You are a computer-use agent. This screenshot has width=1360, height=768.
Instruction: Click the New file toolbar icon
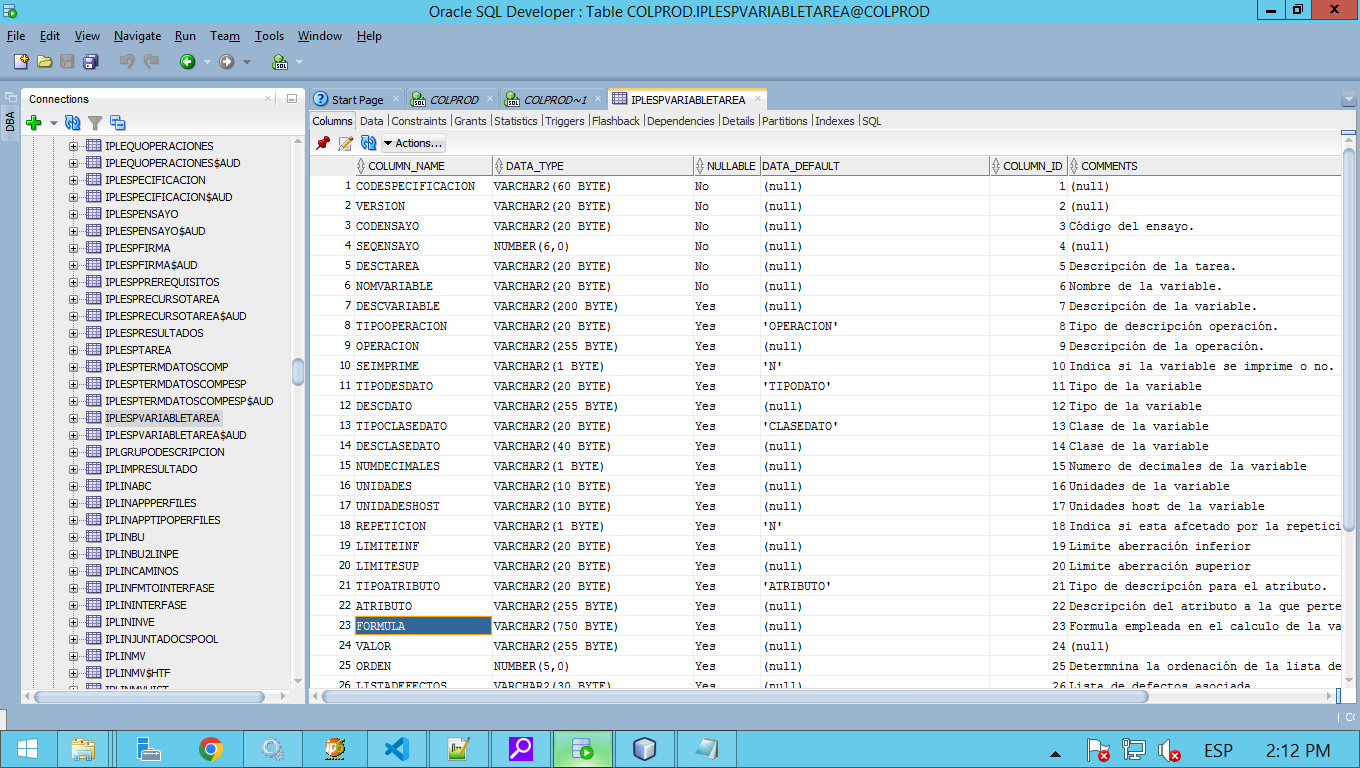(21, 61)
